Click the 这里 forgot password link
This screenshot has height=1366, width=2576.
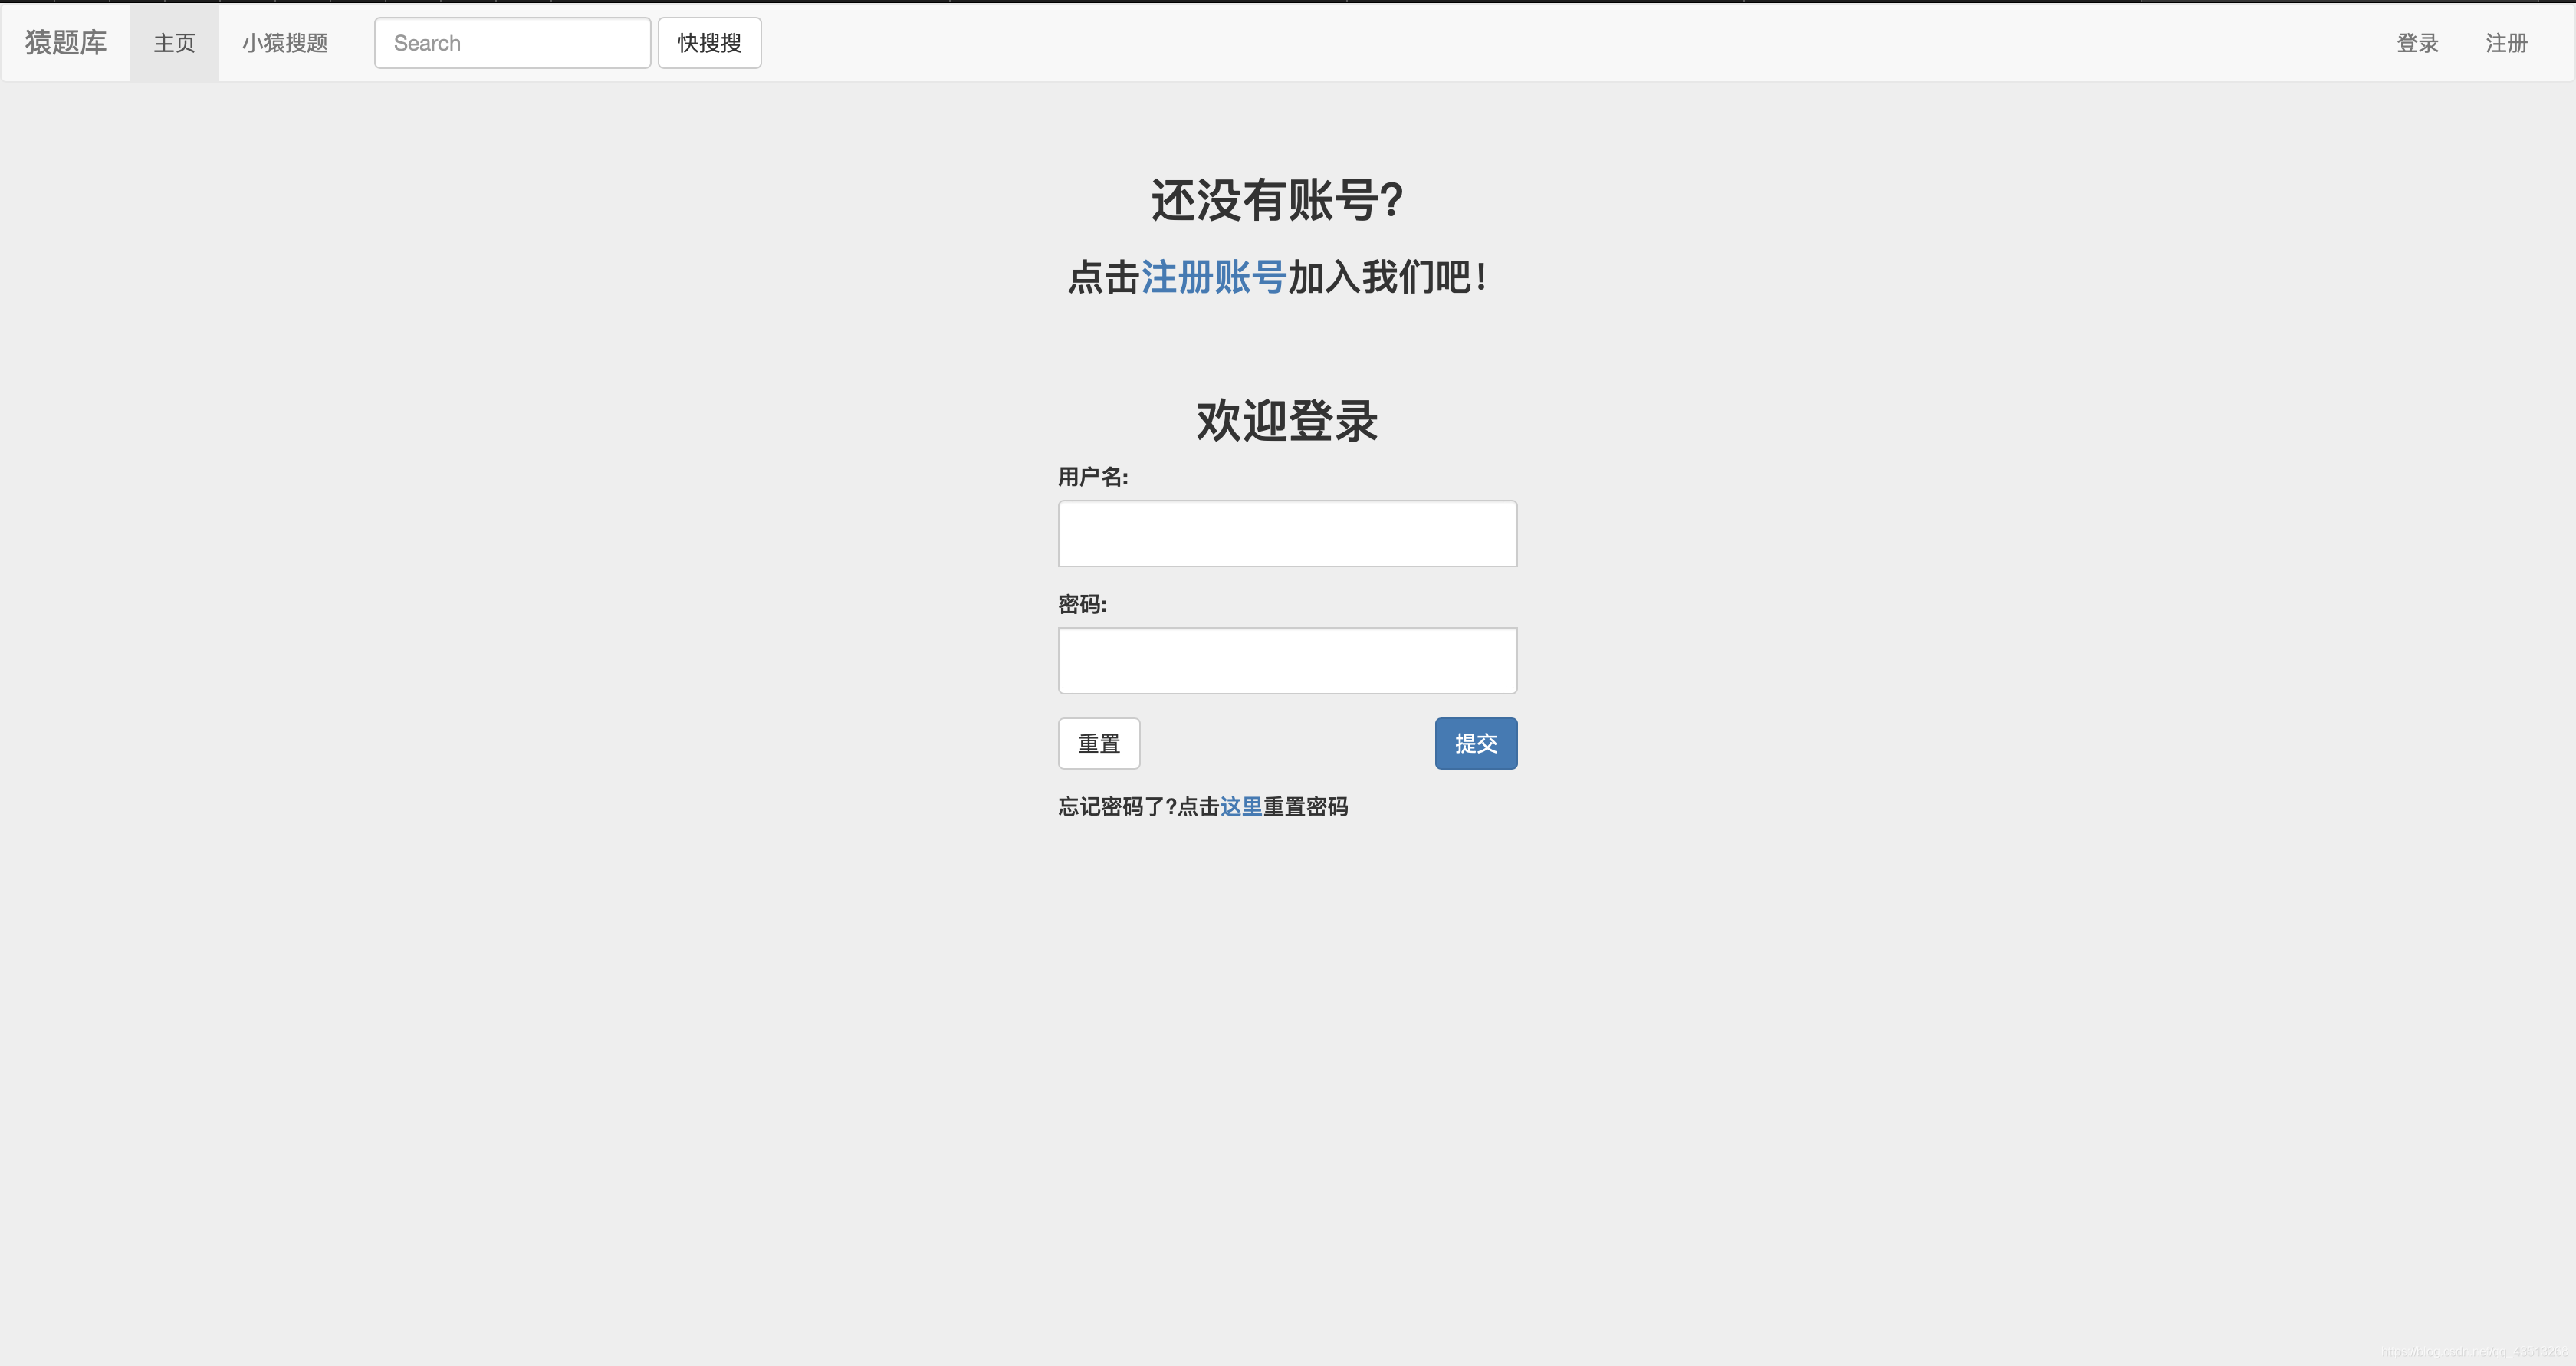click(x=1240, y=807)
